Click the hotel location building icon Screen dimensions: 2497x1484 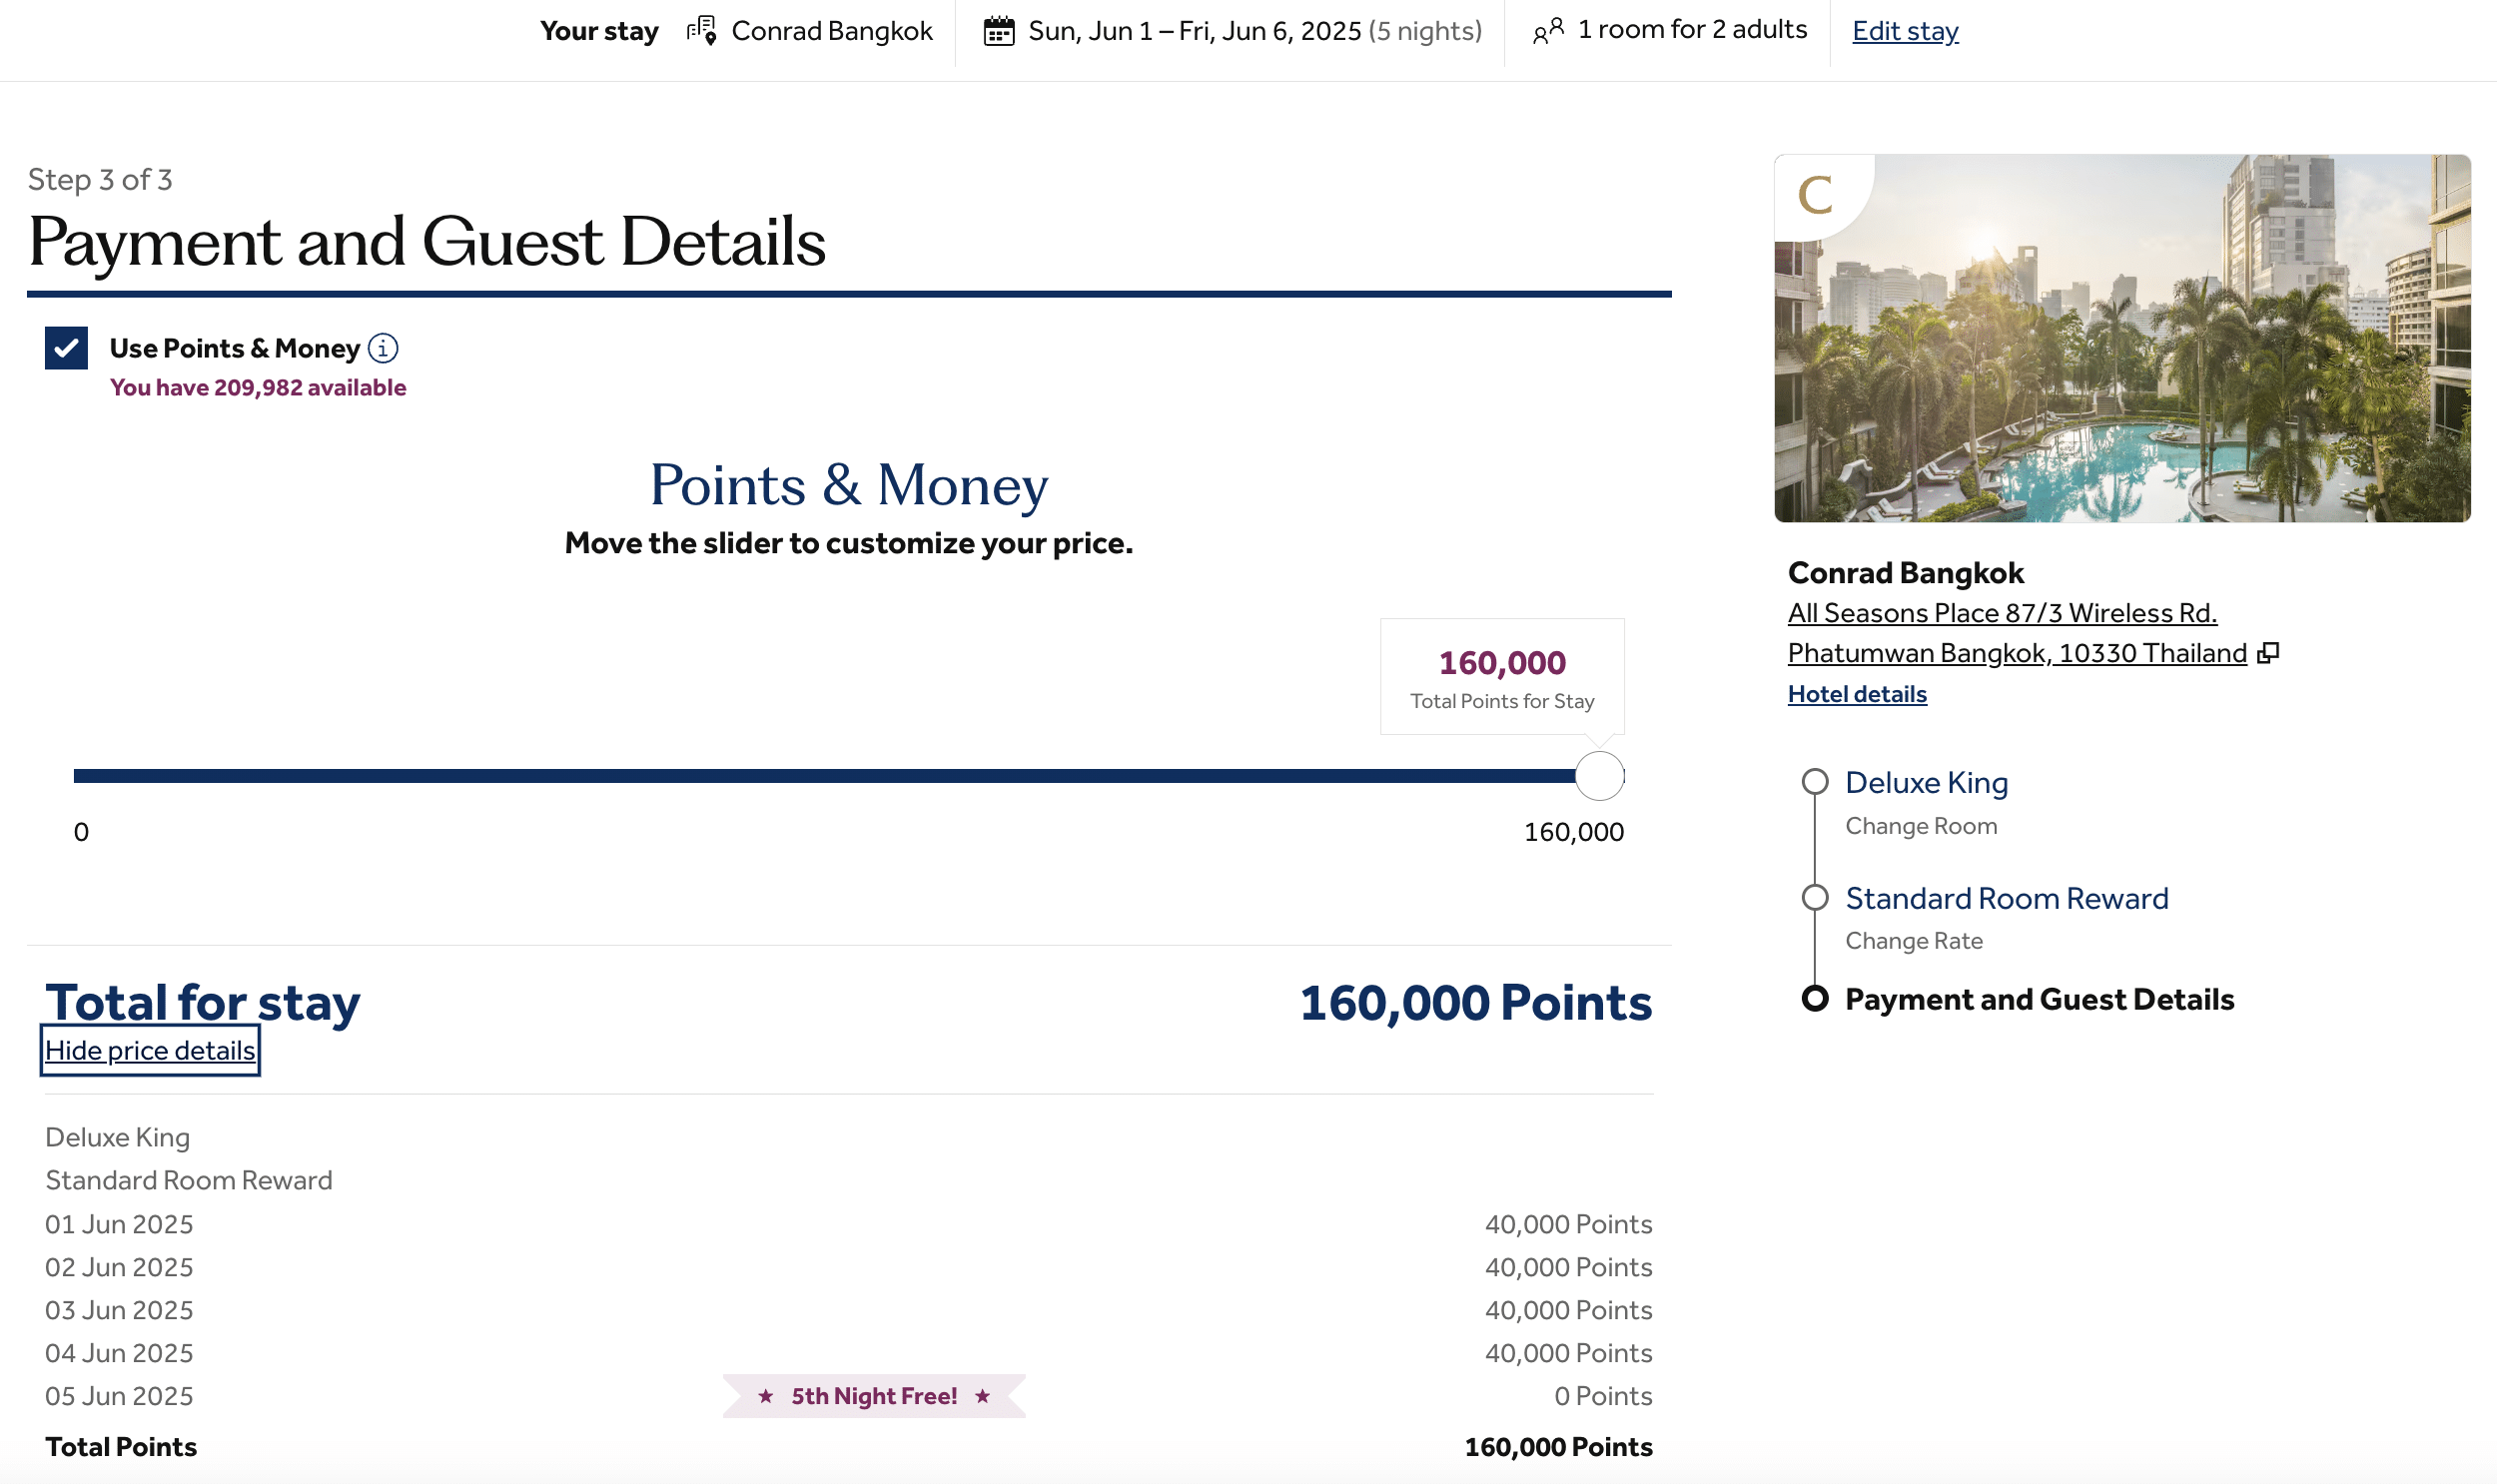[x=702, y=31]
